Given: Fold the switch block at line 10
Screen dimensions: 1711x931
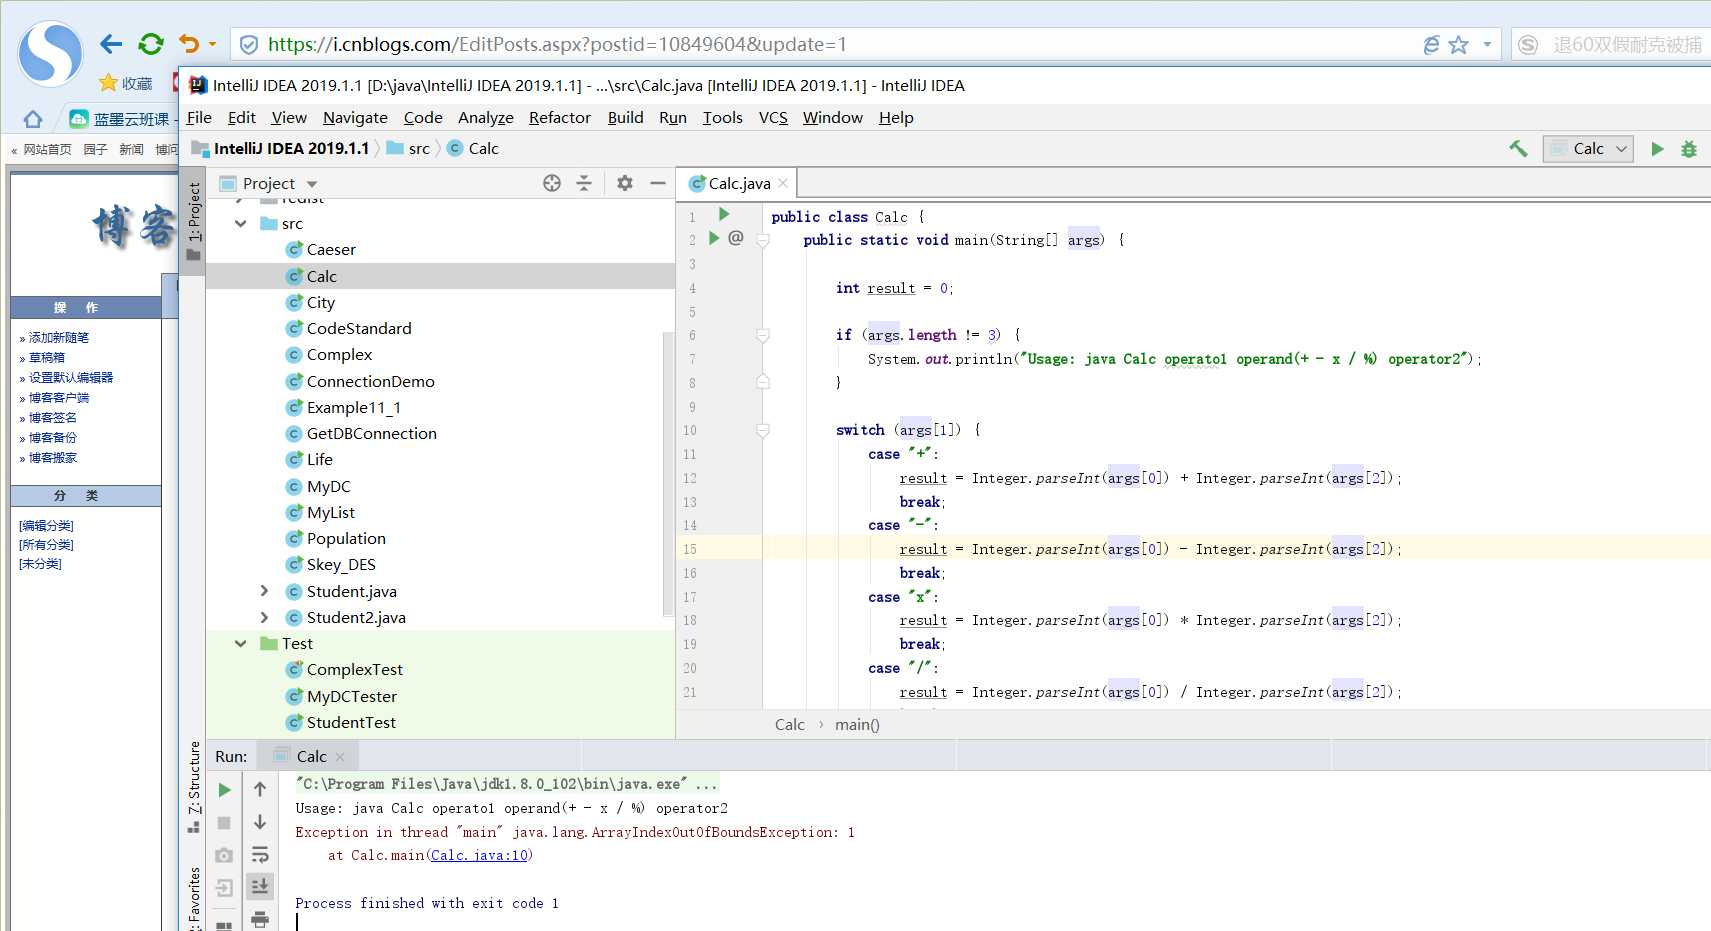Looking at the screenshot, I should [762, 430].
